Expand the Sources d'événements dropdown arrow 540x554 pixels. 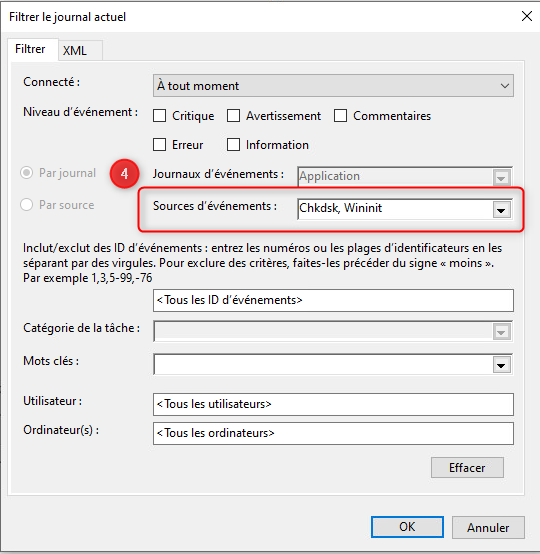pos(501,210)
